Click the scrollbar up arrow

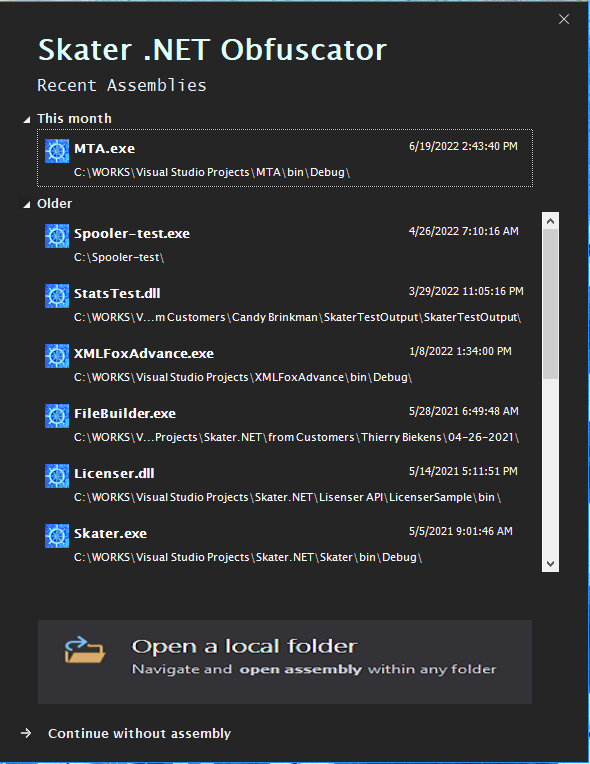click(551, 221)
